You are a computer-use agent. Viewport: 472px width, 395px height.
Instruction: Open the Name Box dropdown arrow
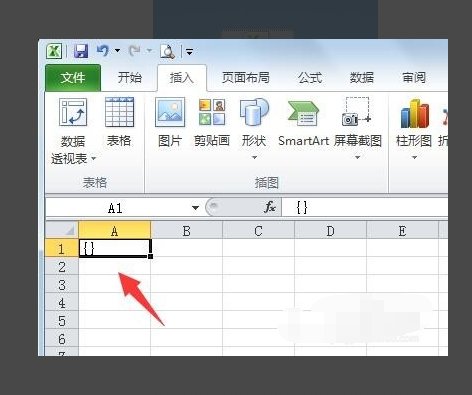pos(196,208)
